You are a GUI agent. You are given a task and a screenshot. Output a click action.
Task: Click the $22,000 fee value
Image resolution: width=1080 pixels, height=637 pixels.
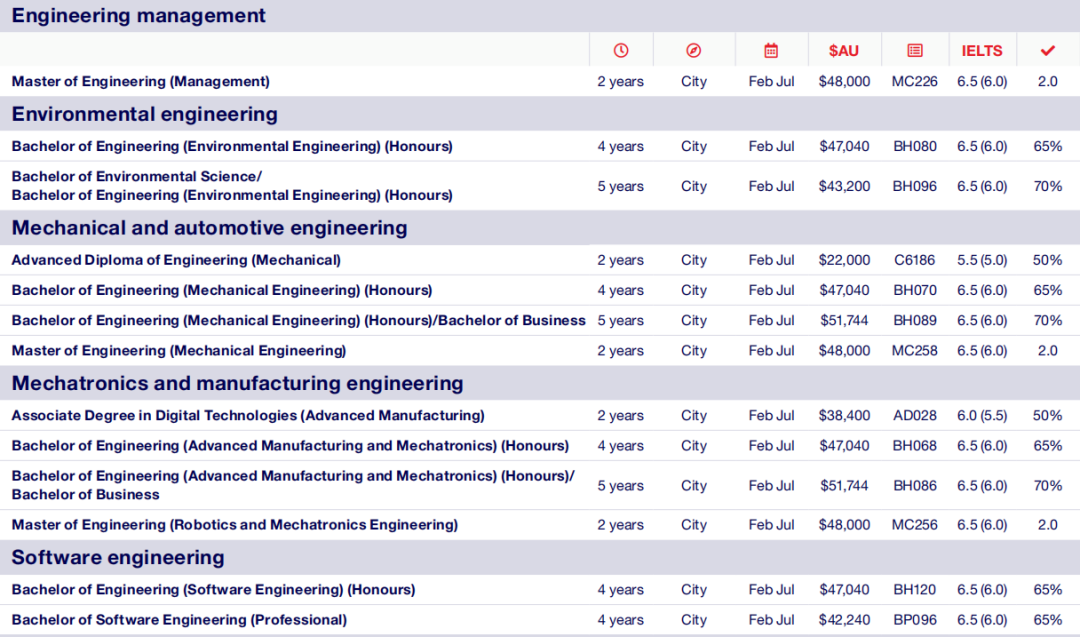click(844, 260)
